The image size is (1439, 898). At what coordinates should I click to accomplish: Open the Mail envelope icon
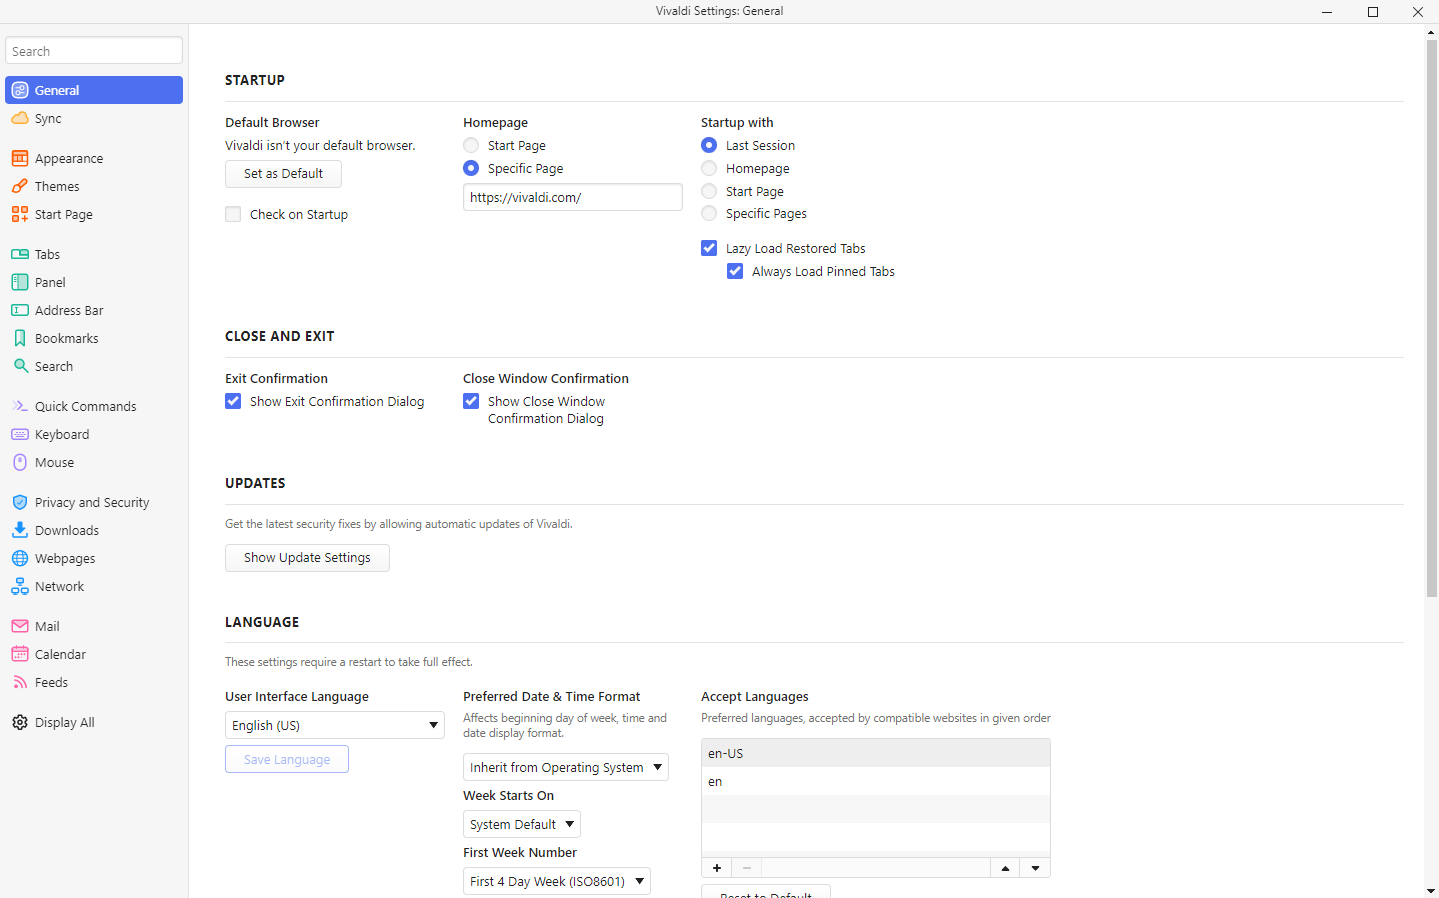(x=20, y=626)
